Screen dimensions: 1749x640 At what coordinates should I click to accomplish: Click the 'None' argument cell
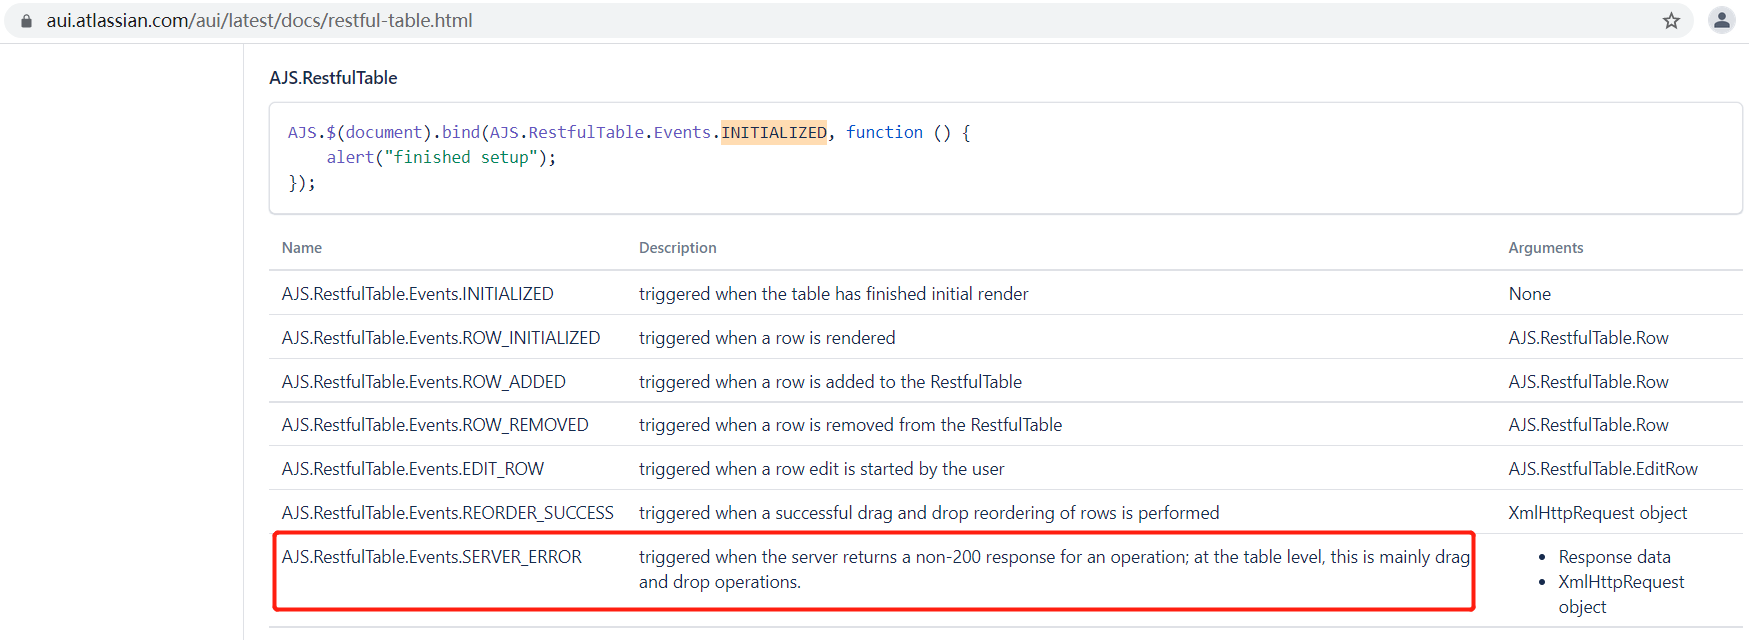click(1530, 294)
